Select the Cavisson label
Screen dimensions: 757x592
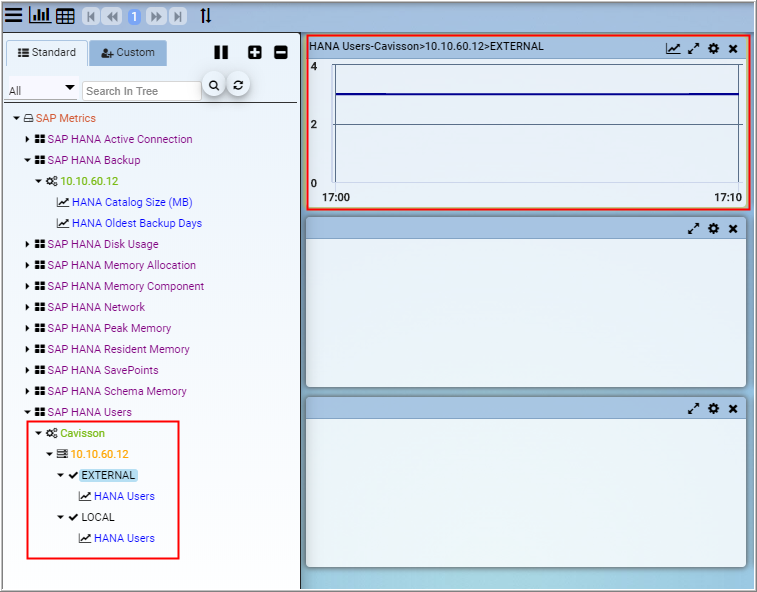83,433
